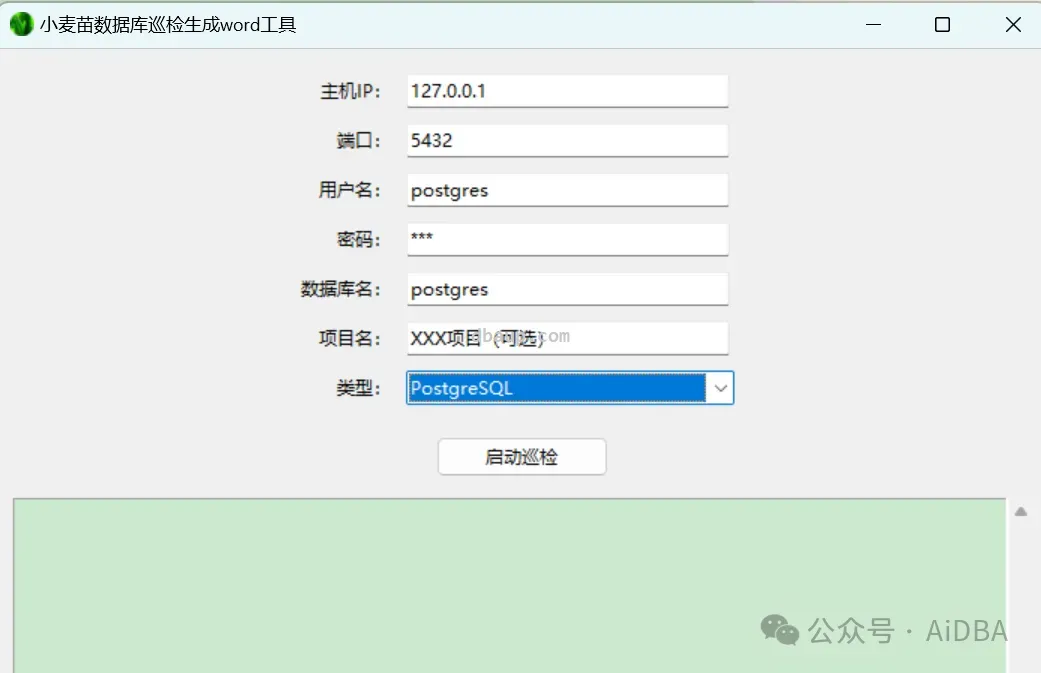Focus the 用户名 input field

click(568, 190)
